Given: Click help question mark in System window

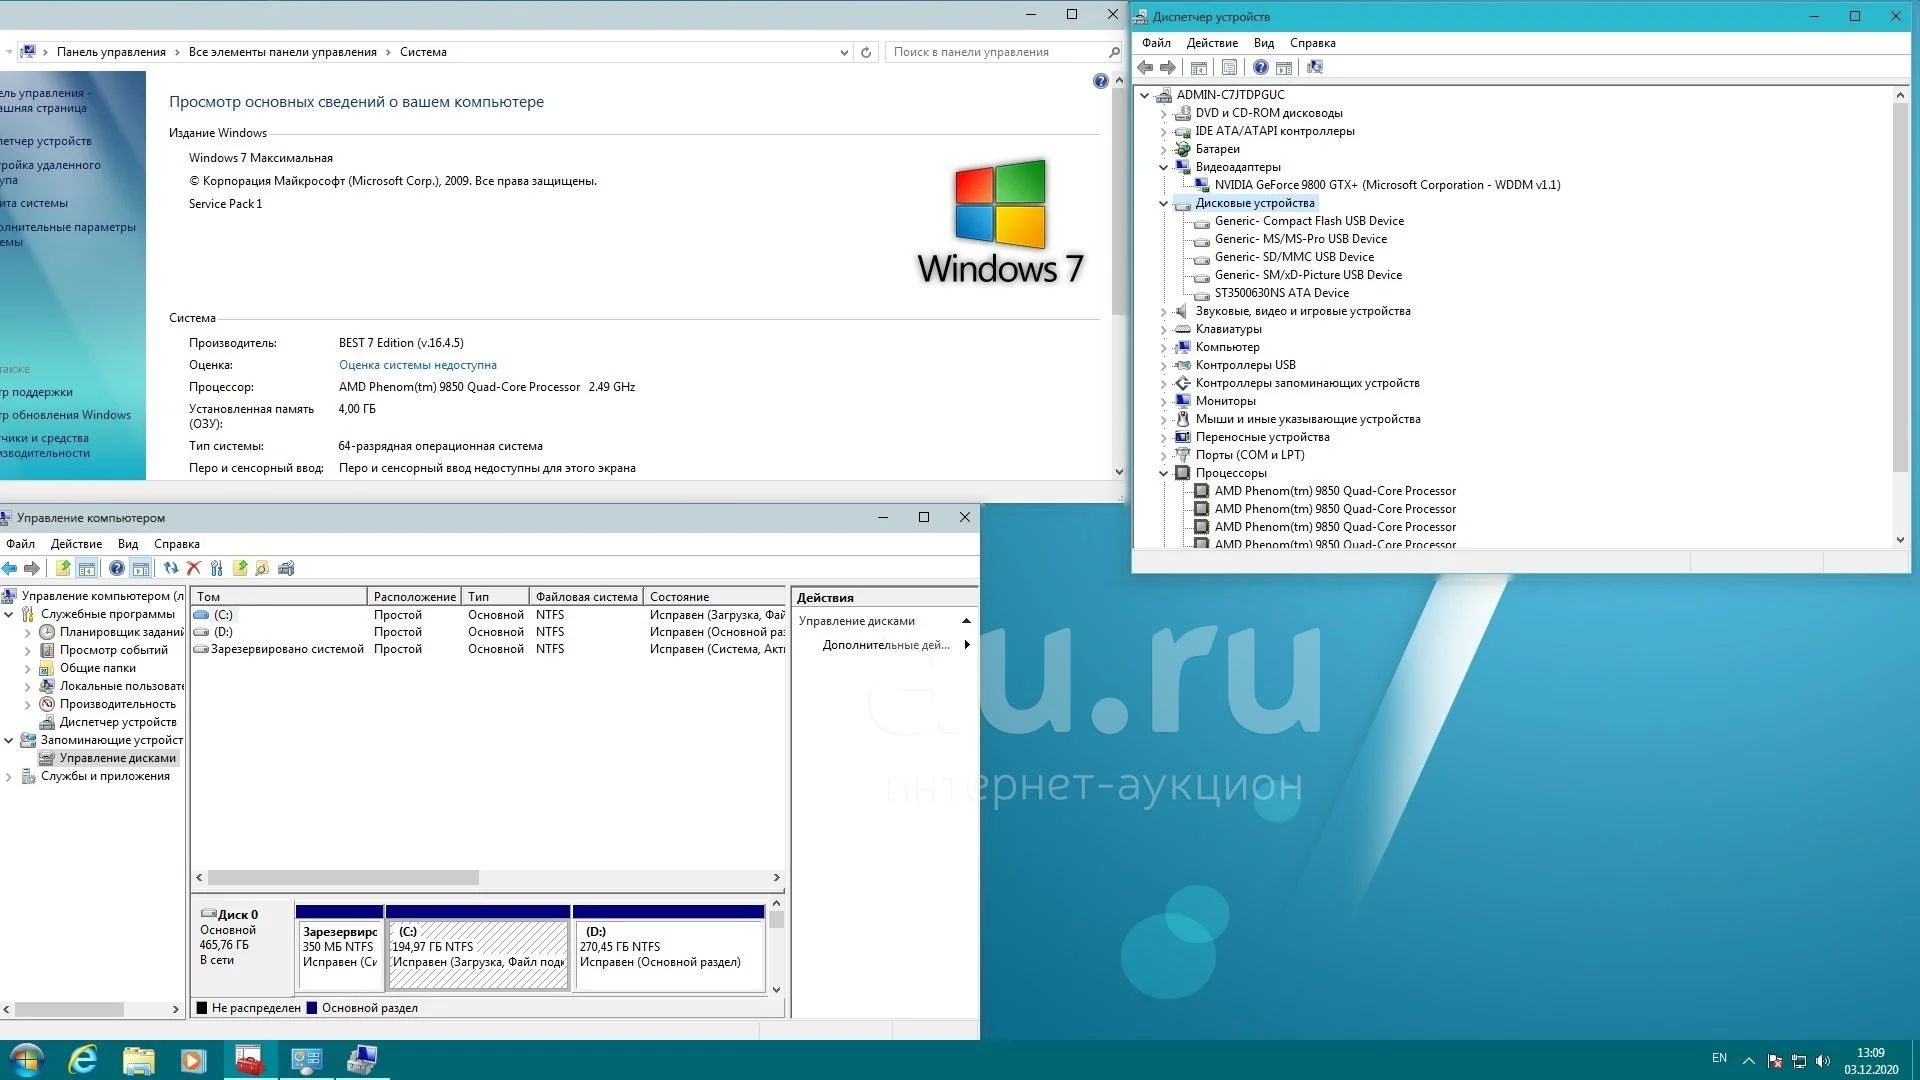Looking at the screenshot, I should click(x=1101, y=81).
